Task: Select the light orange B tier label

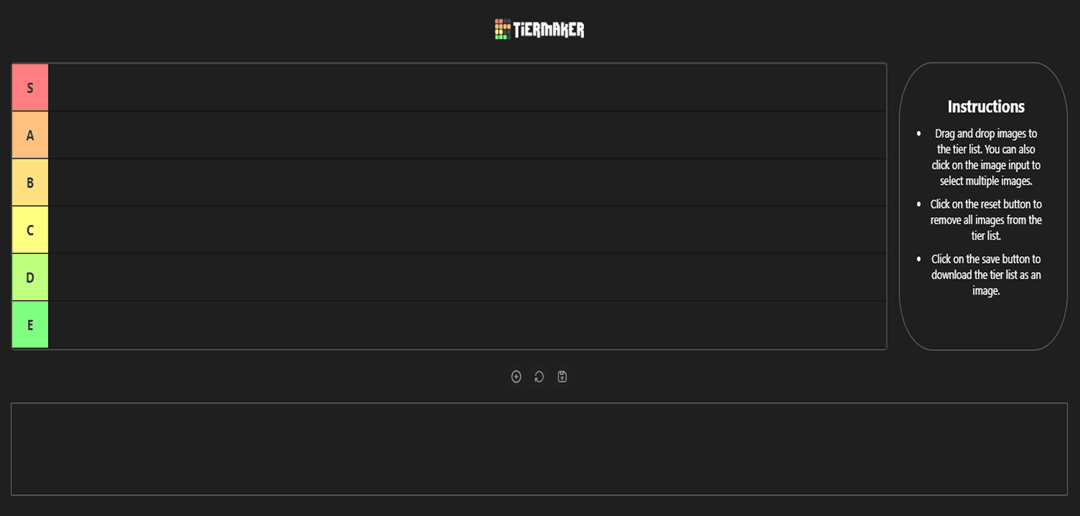Action: coord(30,183)
